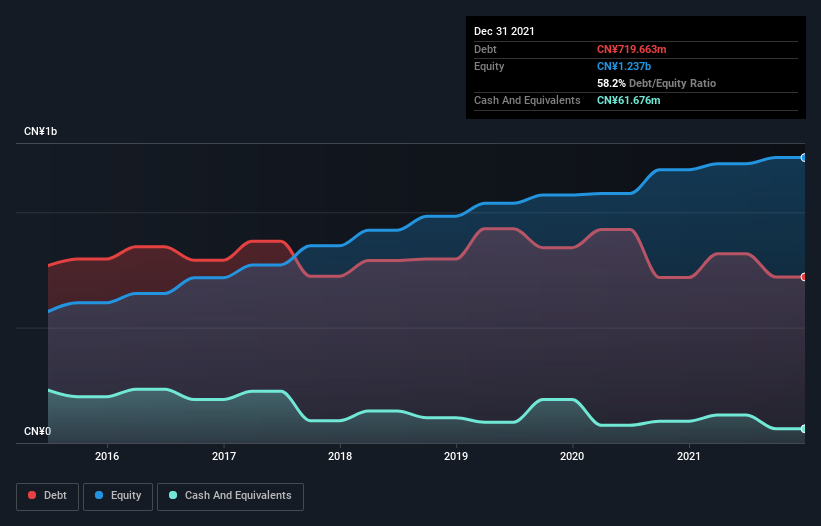Toggle the Debt legend button
Image resolution: width=821 pixels, height=526 pixels.
click(x=48, y=496)
